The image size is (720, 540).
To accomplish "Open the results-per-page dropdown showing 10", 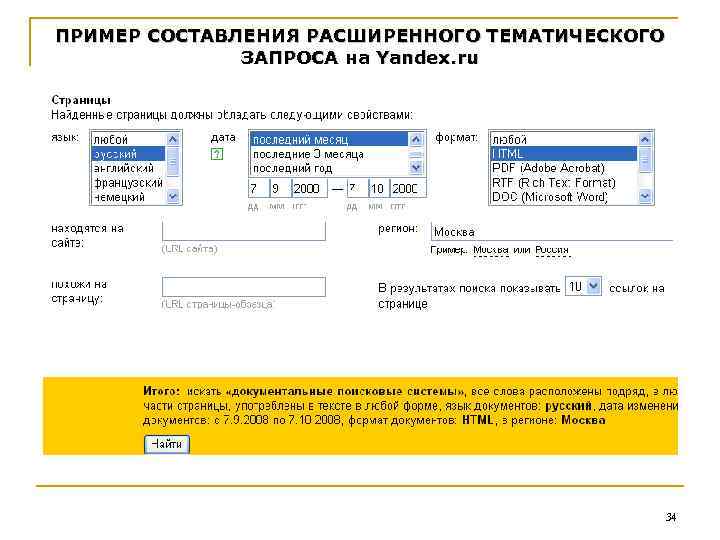I will click(583, 287).
